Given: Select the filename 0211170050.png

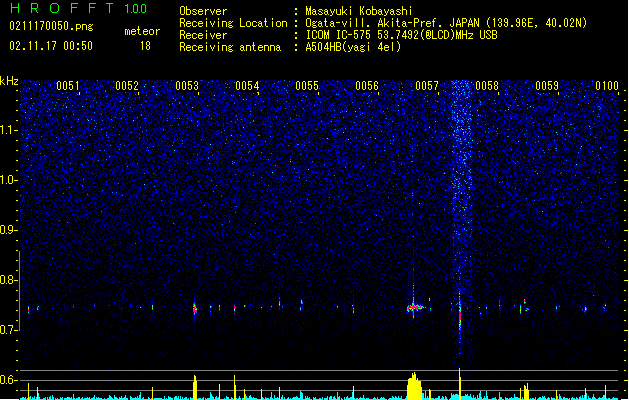Looking at the screenshot, I should click(51, 27).
